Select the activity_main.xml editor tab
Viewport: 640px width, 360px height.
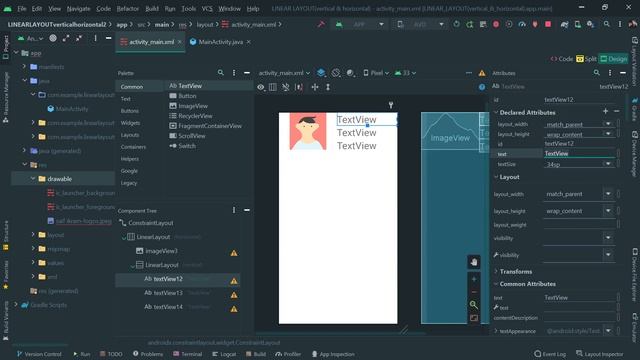pos(151,42)
